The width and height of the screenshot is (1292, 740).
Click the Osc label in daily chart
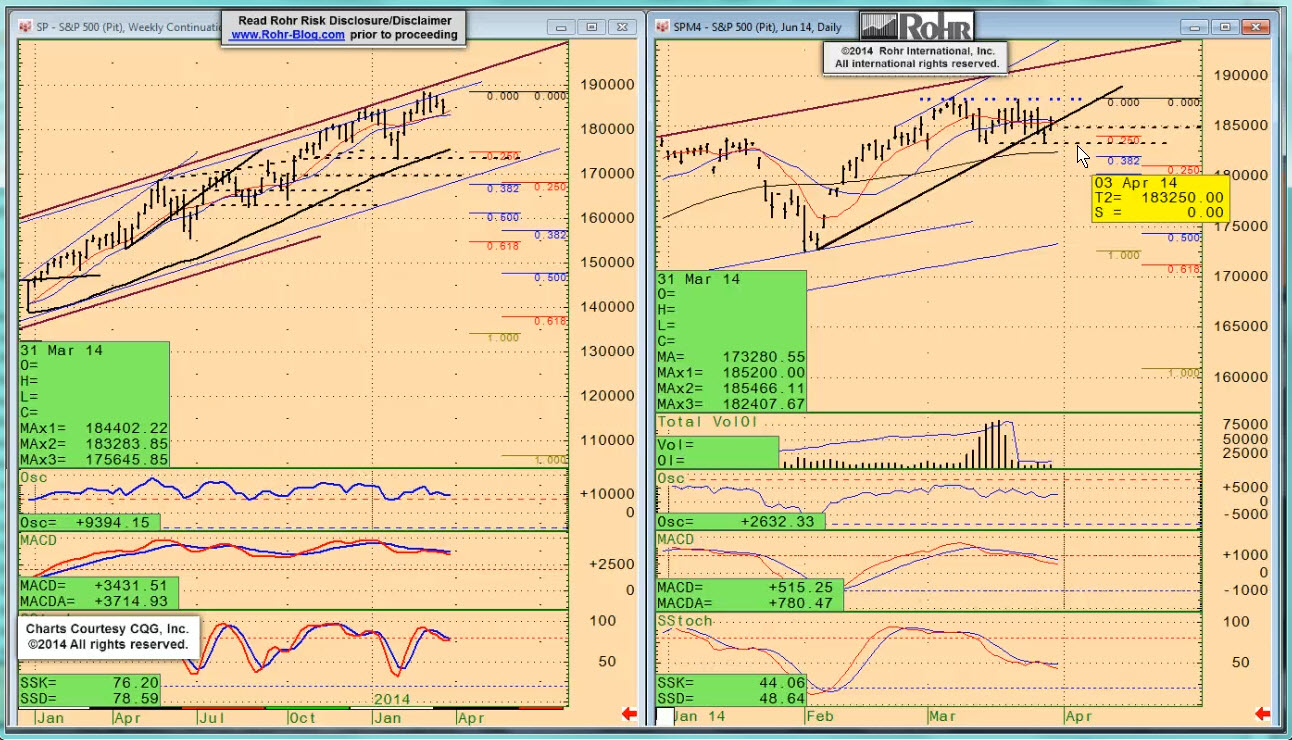coord(670,479)
